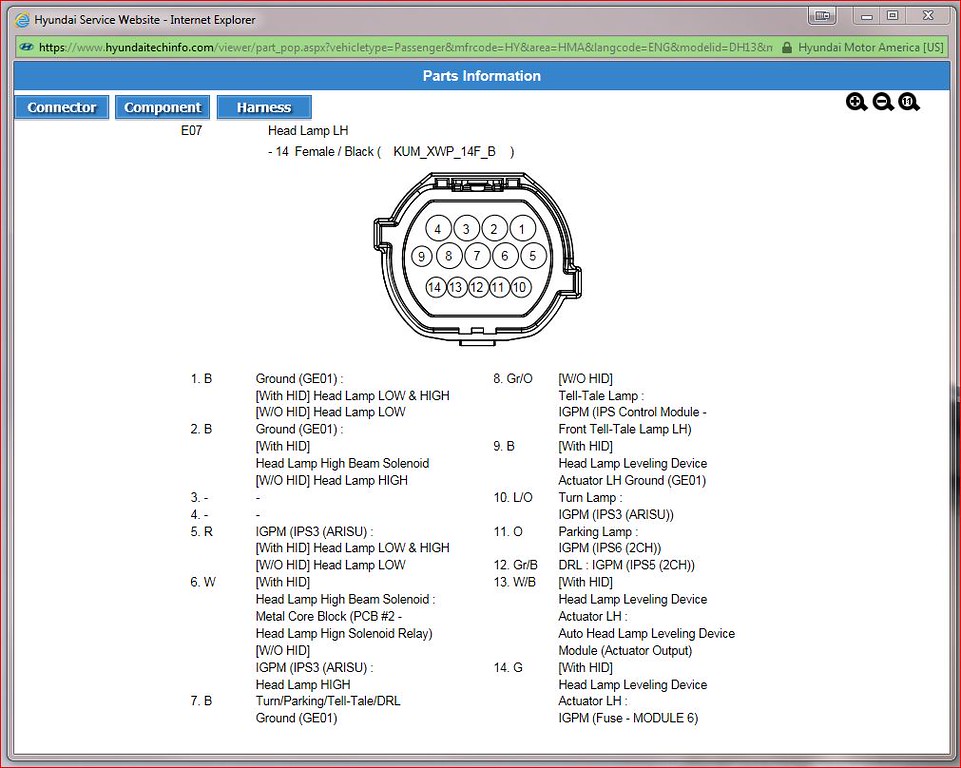Switch to the Component tab
Screen dimensions: 961x768
162,107
